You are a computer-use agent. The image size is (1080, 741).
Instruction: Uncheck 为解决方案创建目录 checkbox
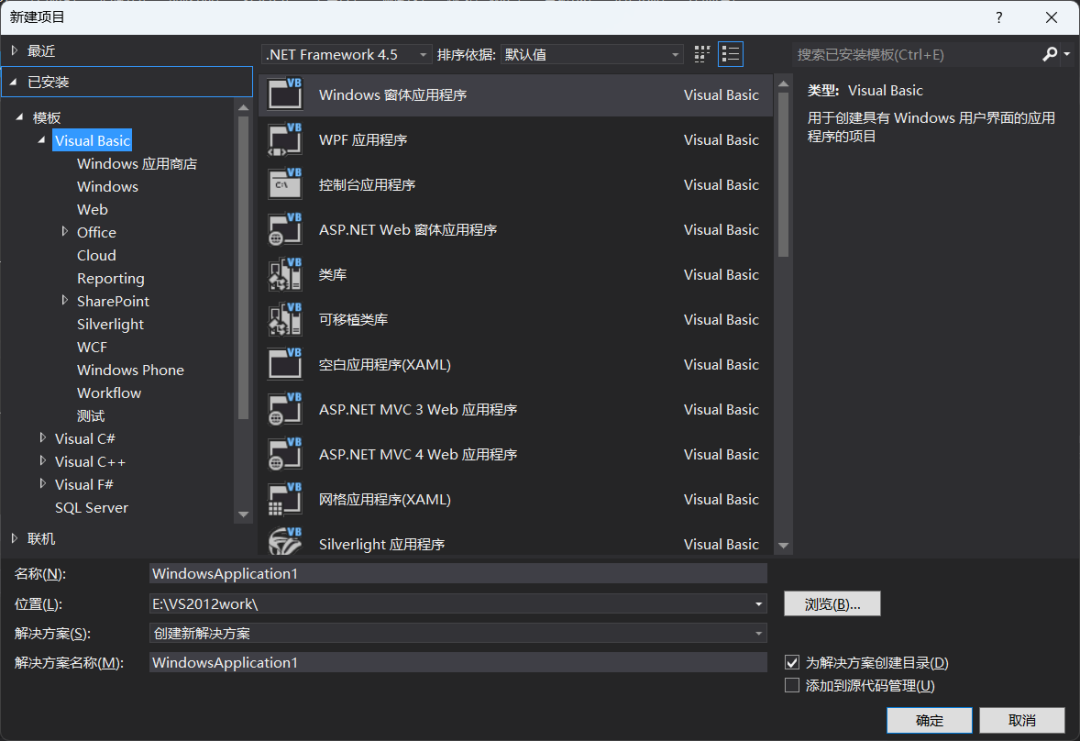coord(791,662)
